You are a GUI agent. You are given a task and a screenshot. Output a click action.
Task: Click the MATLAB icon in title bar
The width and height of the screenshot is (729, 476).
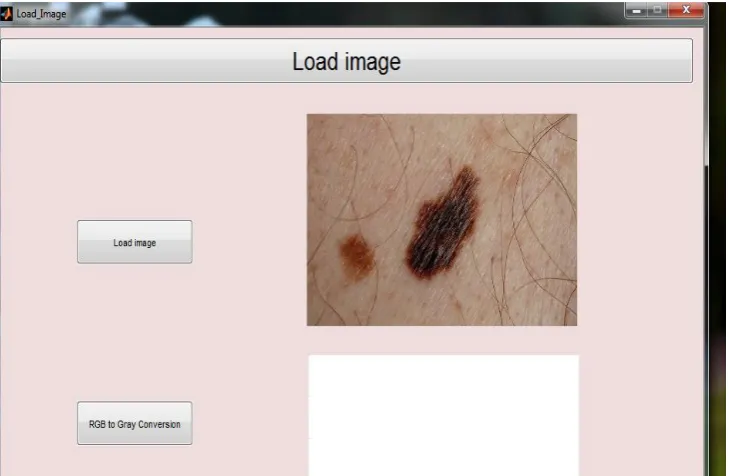(x=6, y=14)
